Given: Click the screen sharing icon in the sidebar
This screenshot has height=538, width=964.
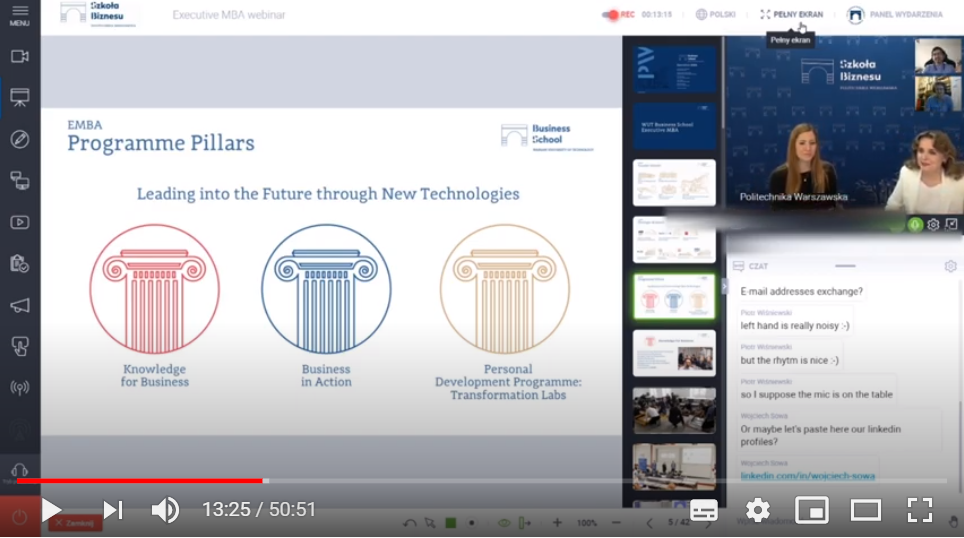Looking at the screenshot, I should point(19,180).
